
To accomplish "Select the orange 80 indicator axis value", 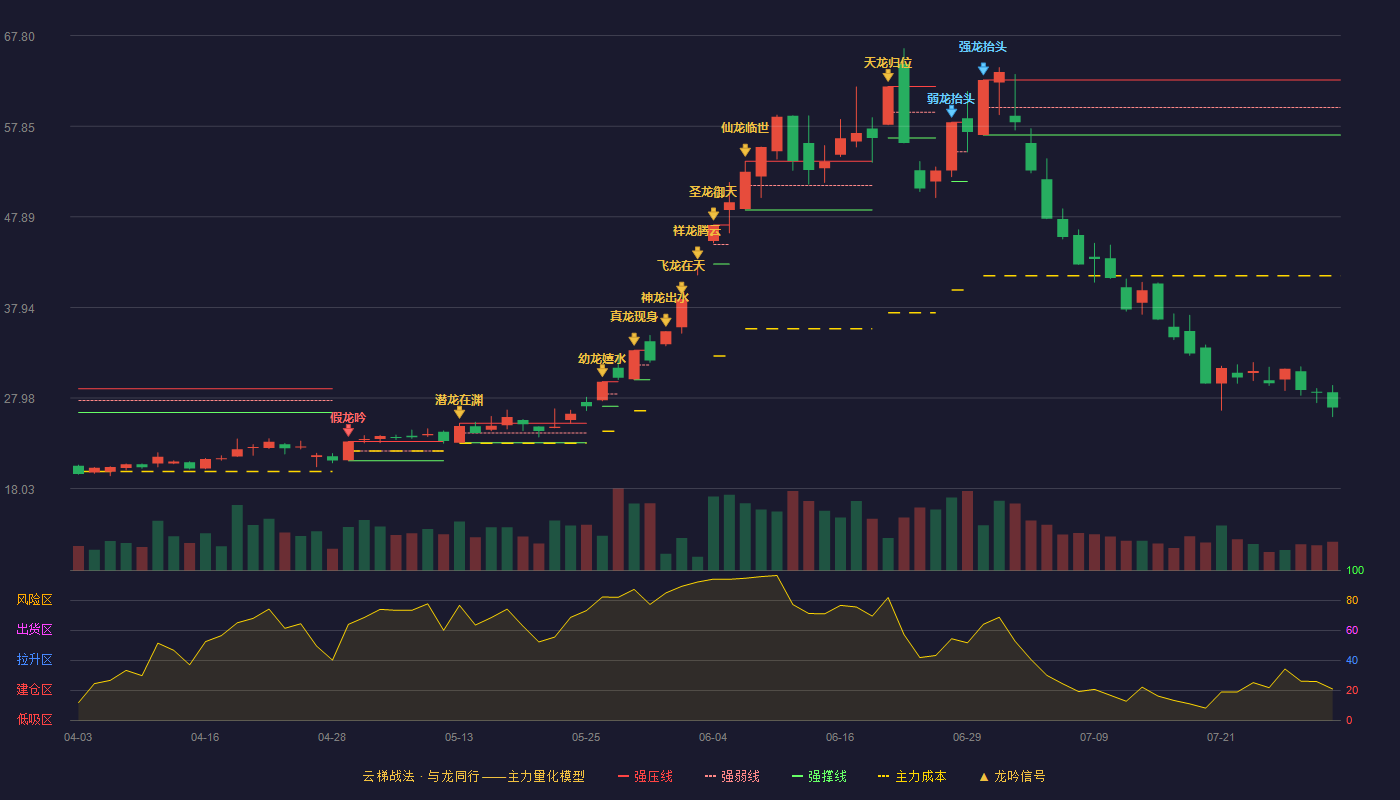I will click(1352, 601).
